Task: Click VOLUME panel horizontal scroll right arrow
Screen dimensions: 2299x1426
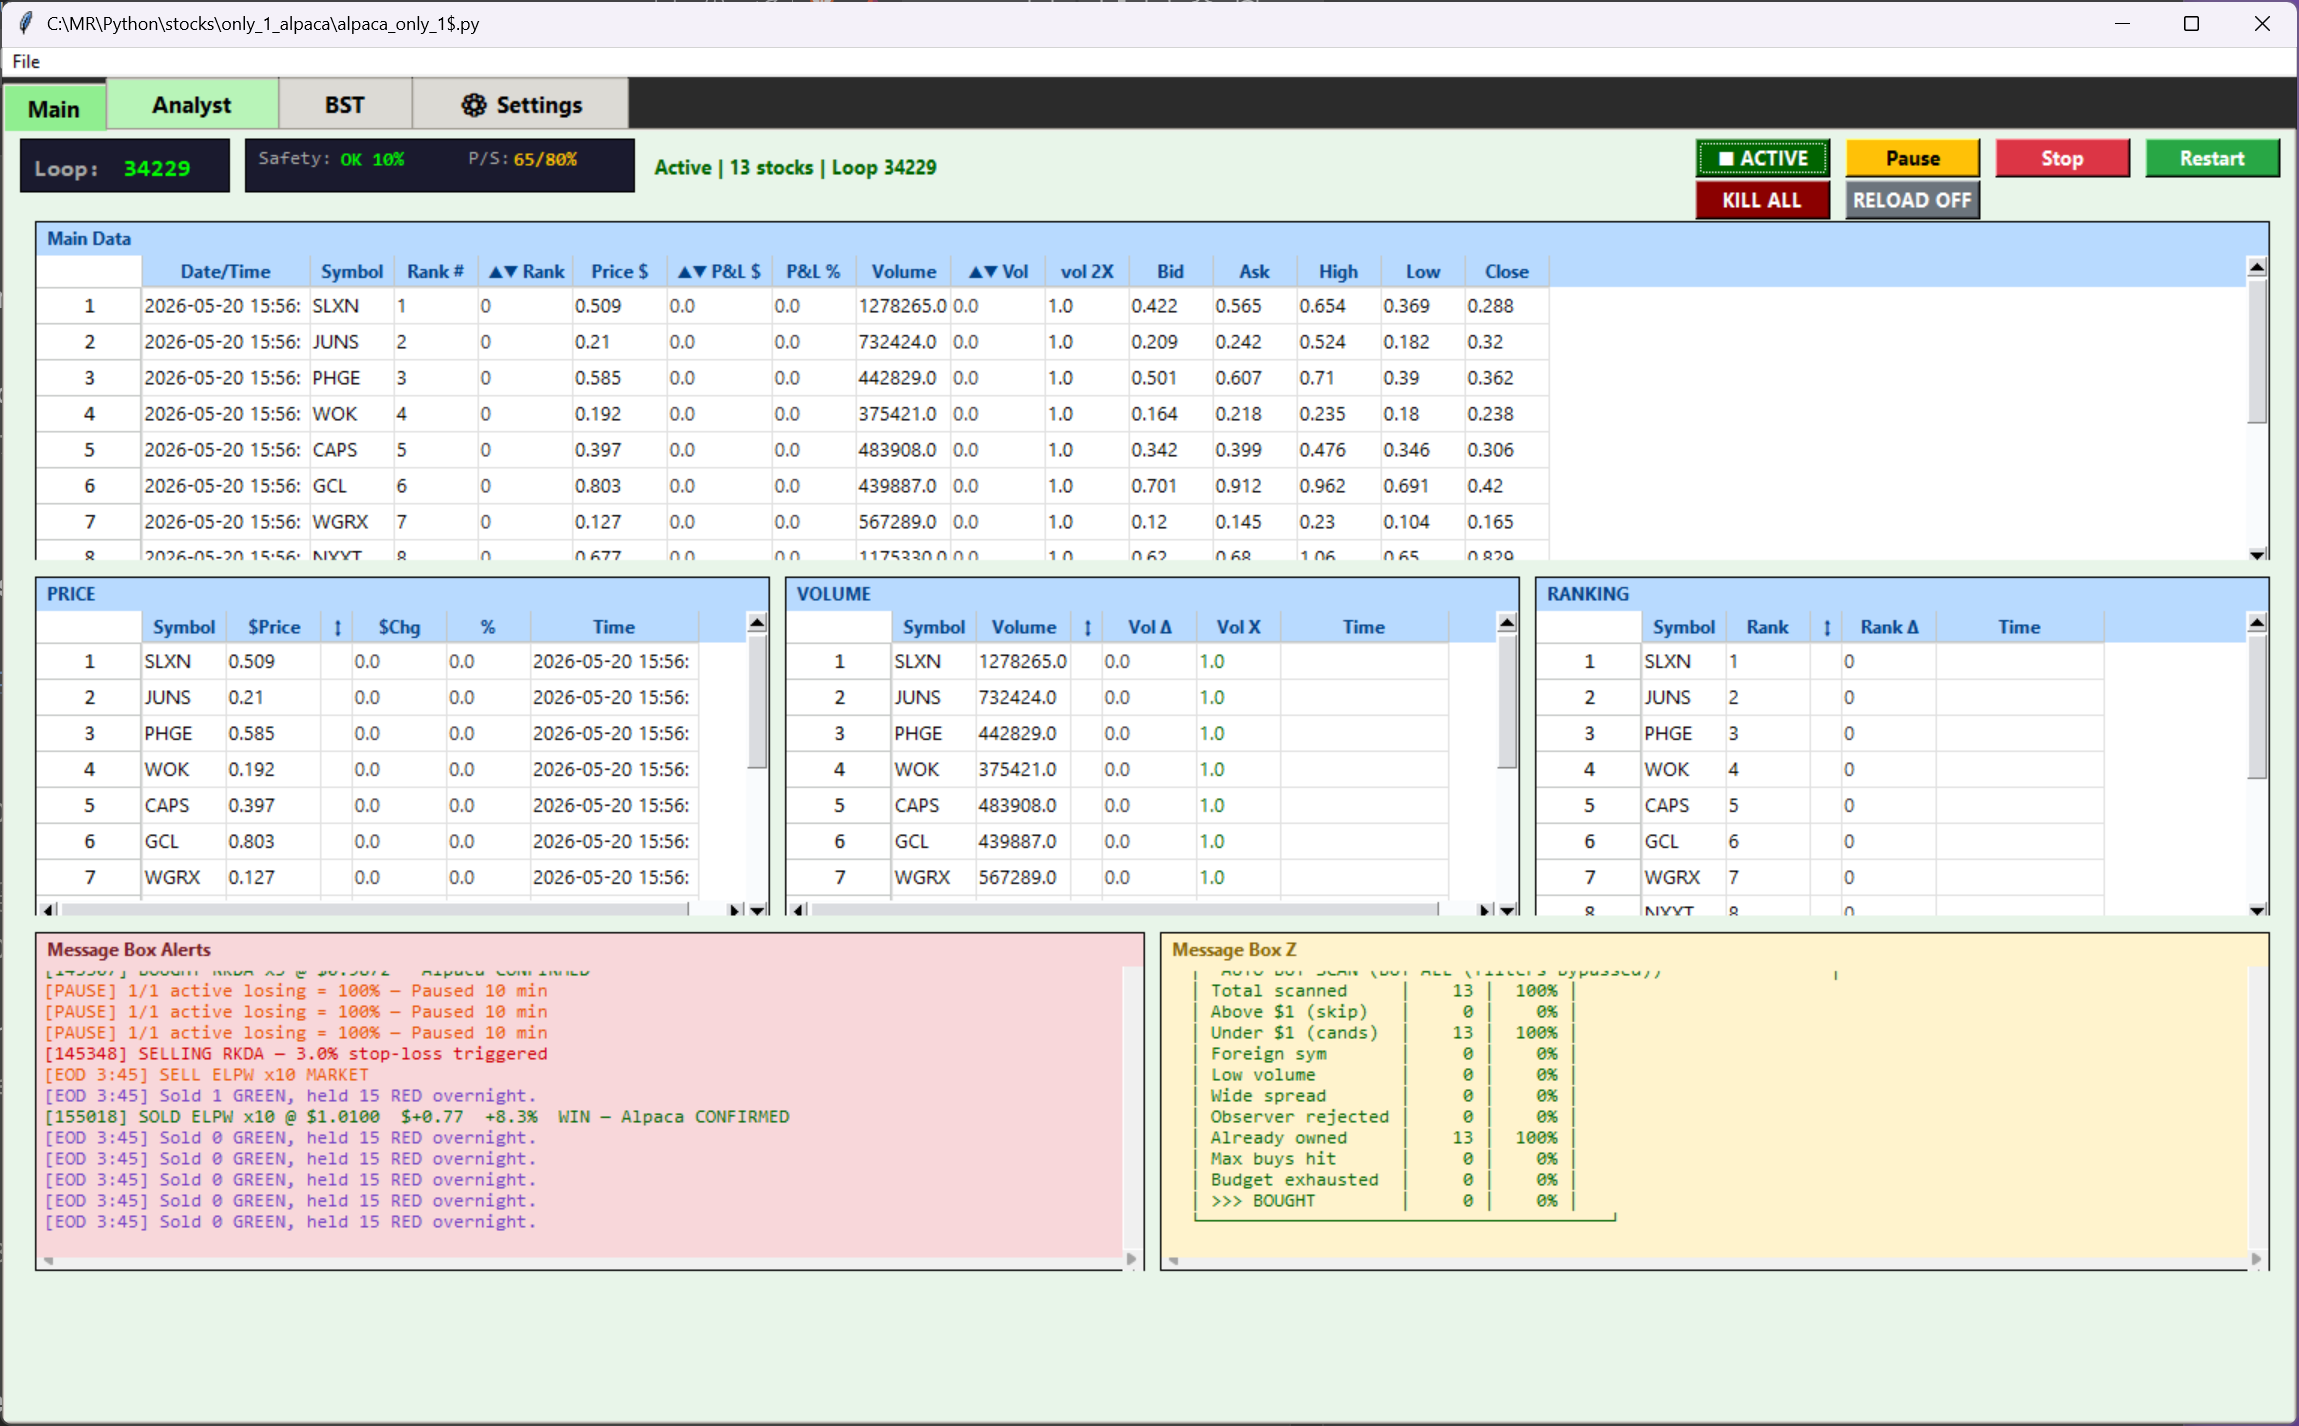Action: click(1485, 910)
